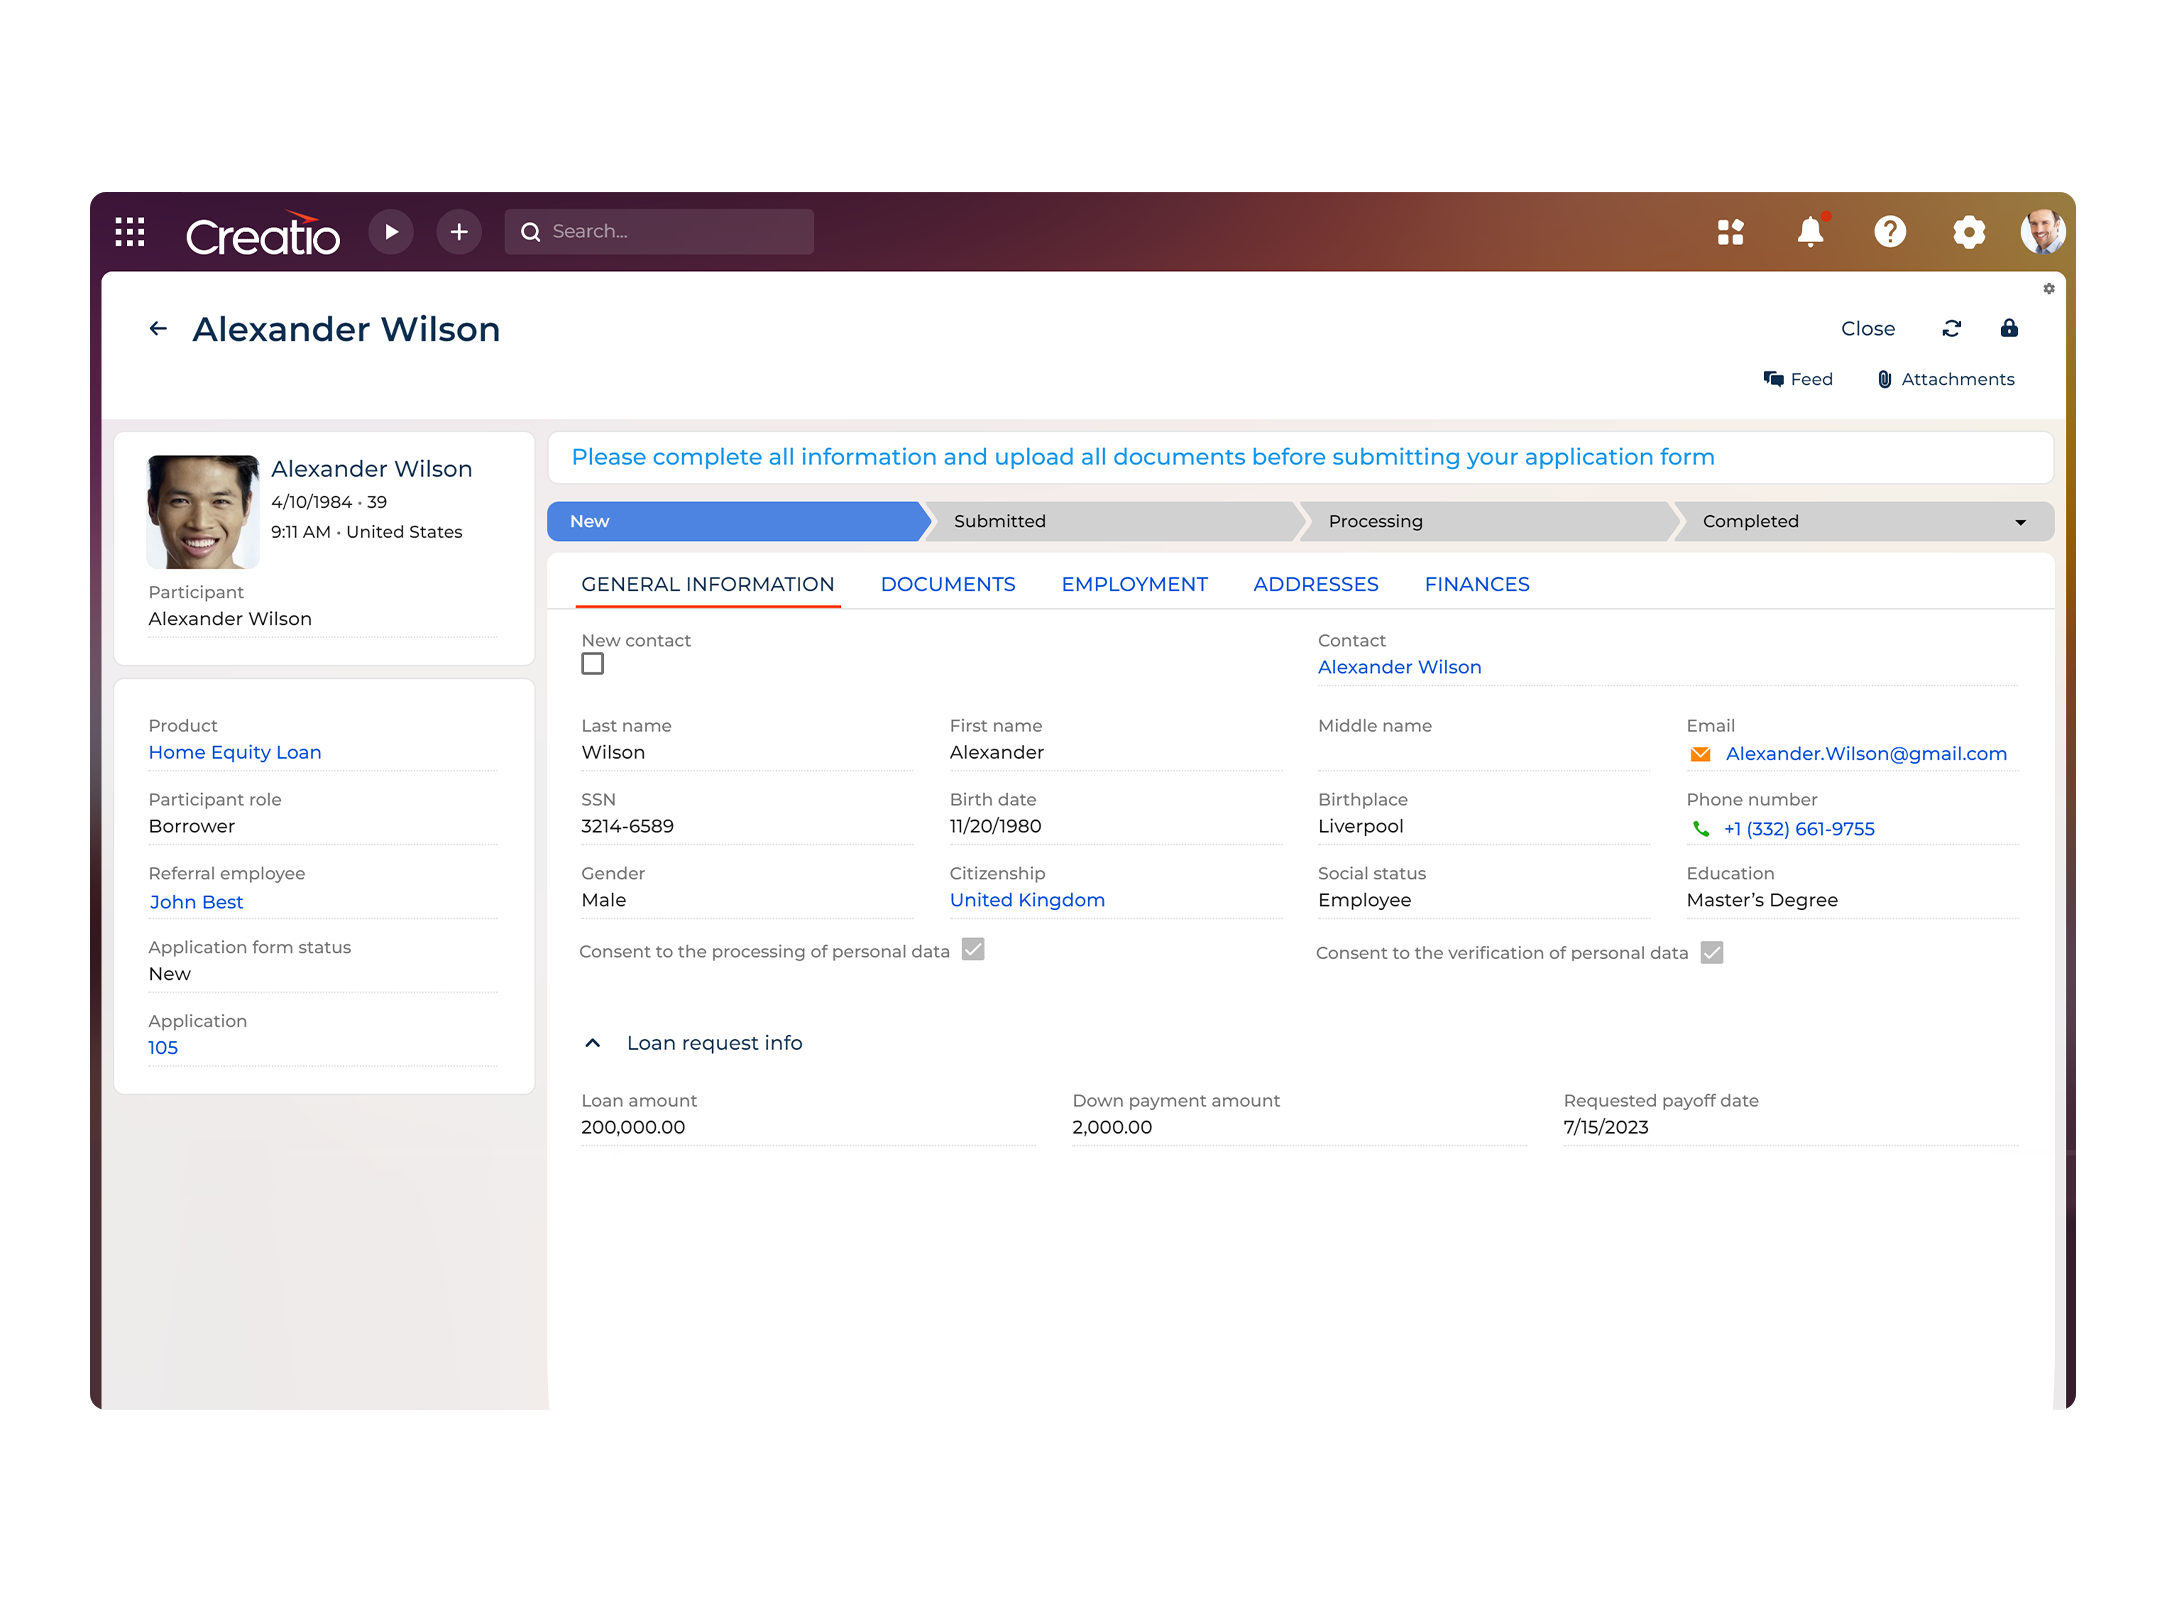Click the refresh page icon
Screen dimensions: 2164x1600
[x=1951, y=329]
